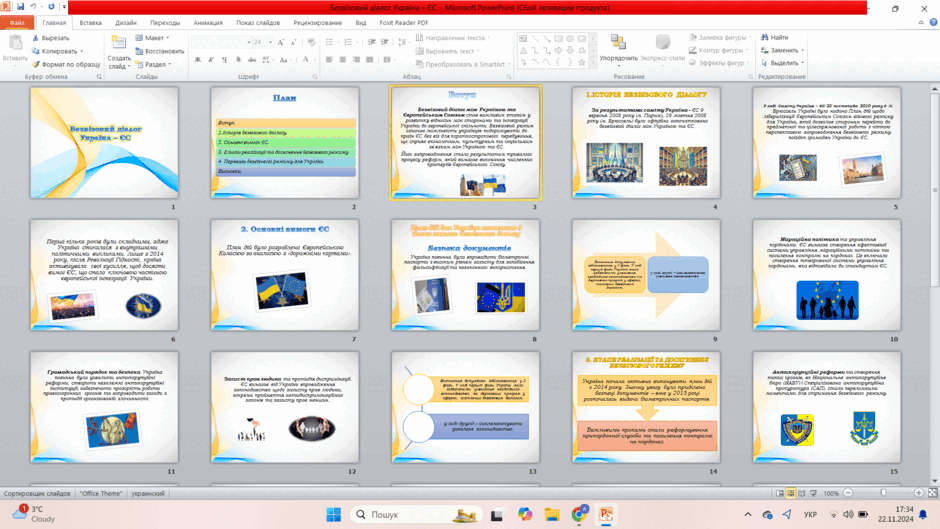The width and height of the screenshot is (940, 529).
Task: Switch to Design (Дизайн) tab
Action: coord(126,23)
